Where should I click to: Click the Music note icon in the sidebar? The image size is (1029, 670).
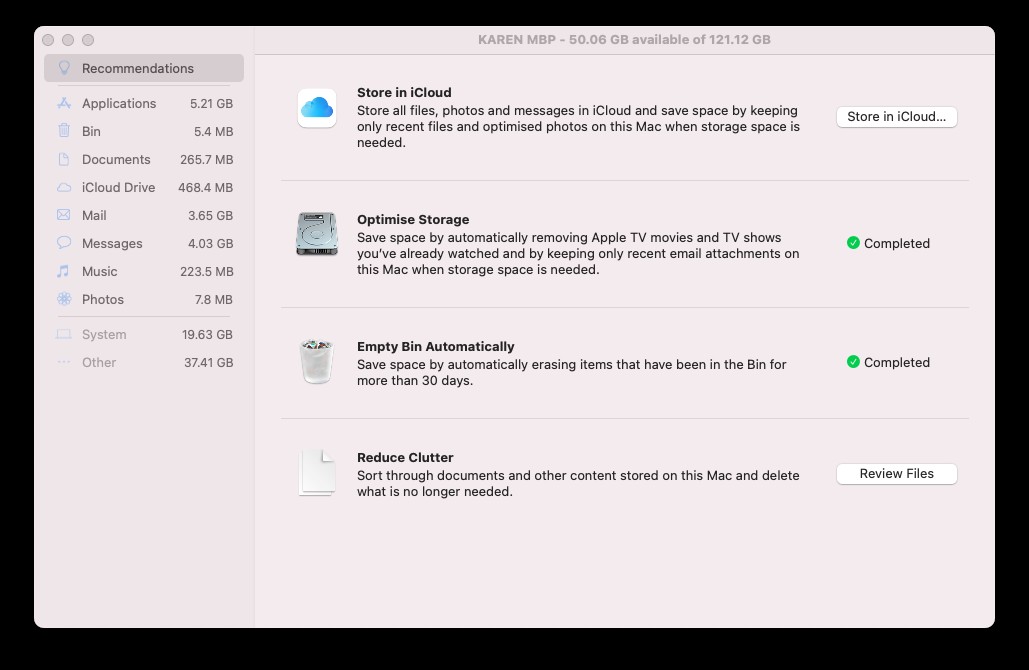click(62, 271)
